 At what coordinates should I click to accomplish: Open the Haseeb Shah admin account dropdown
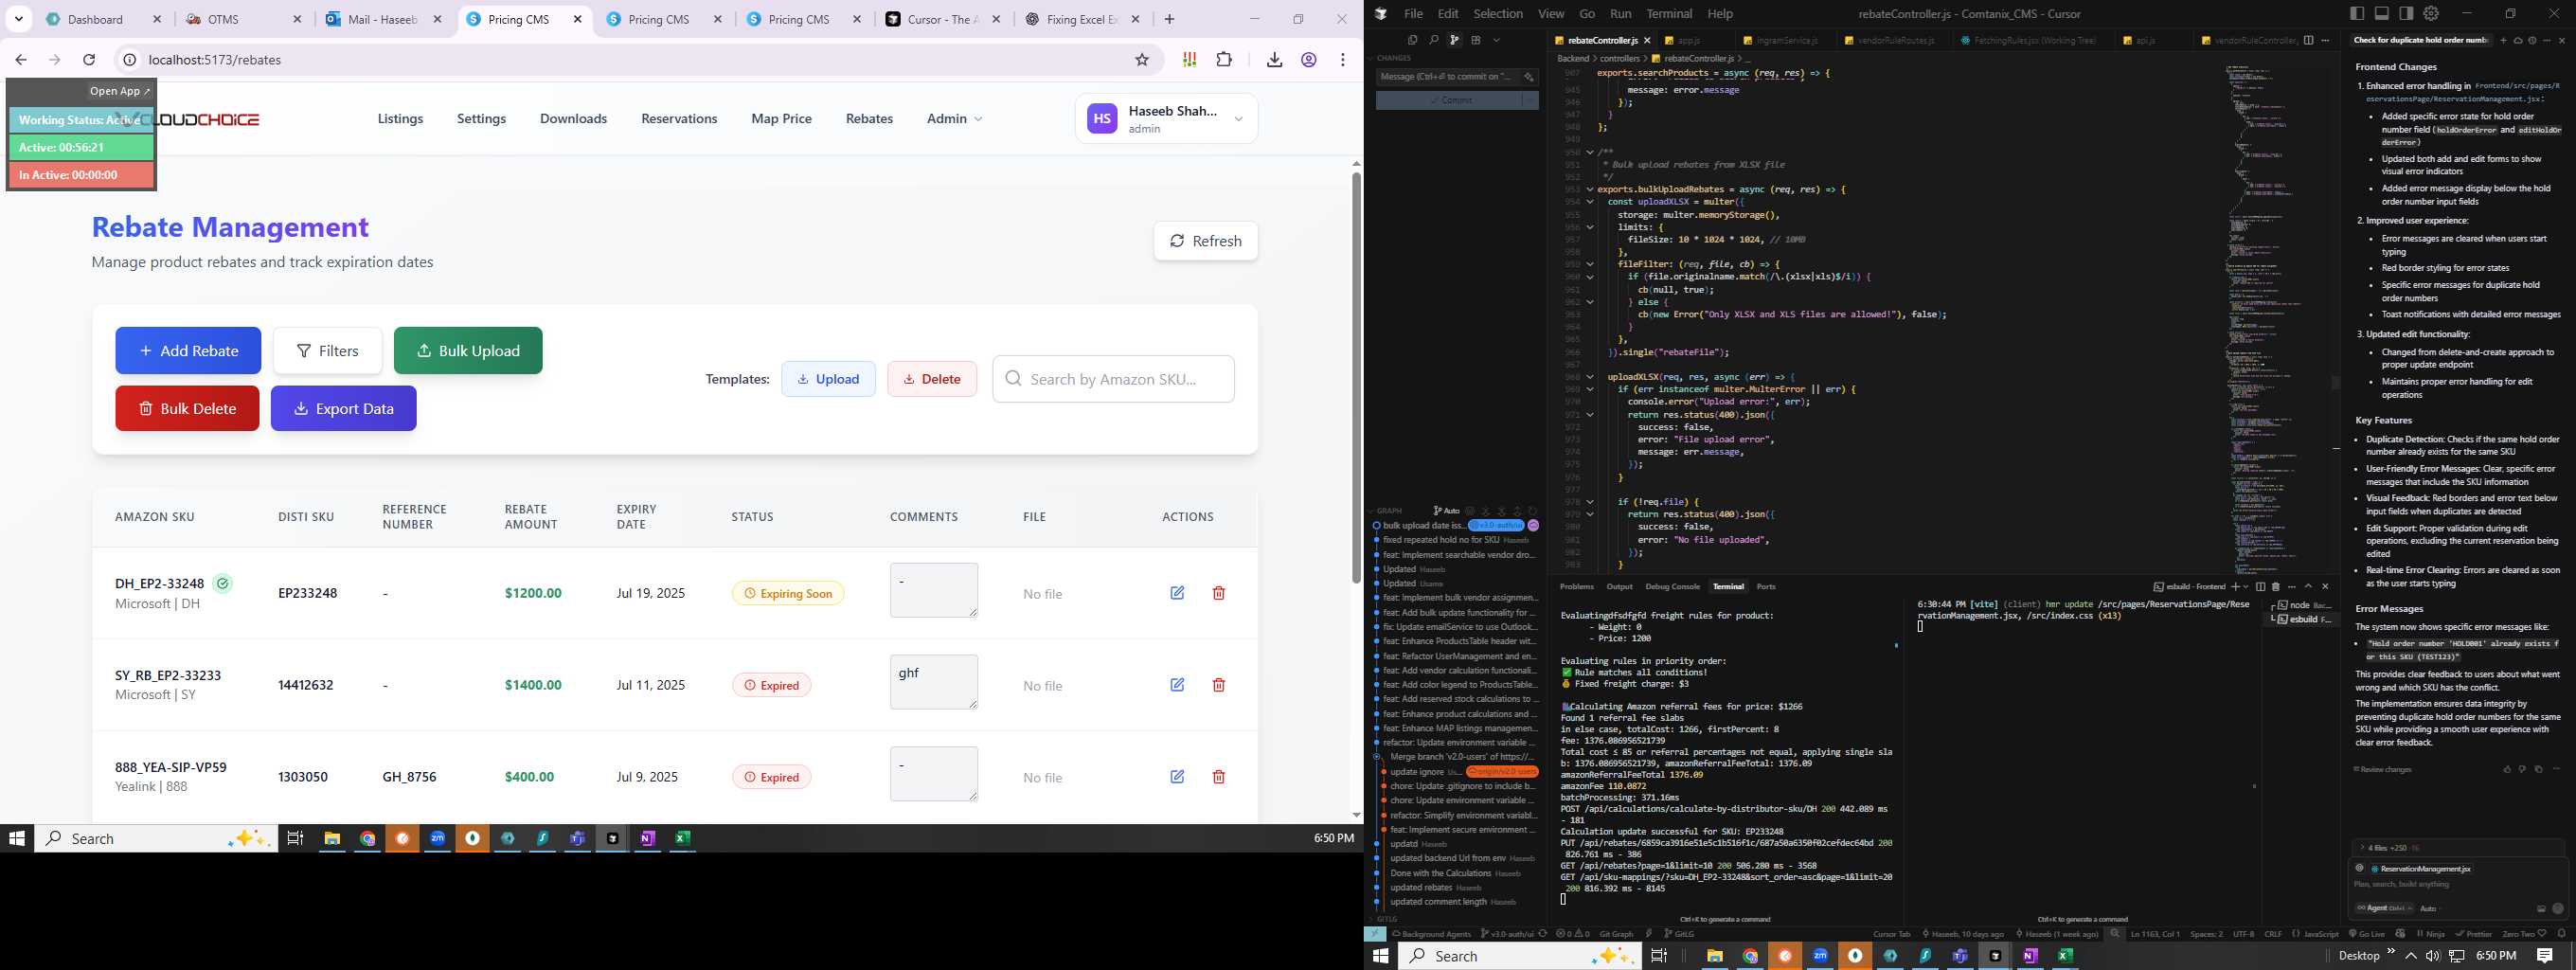[x=1166, y=119]
